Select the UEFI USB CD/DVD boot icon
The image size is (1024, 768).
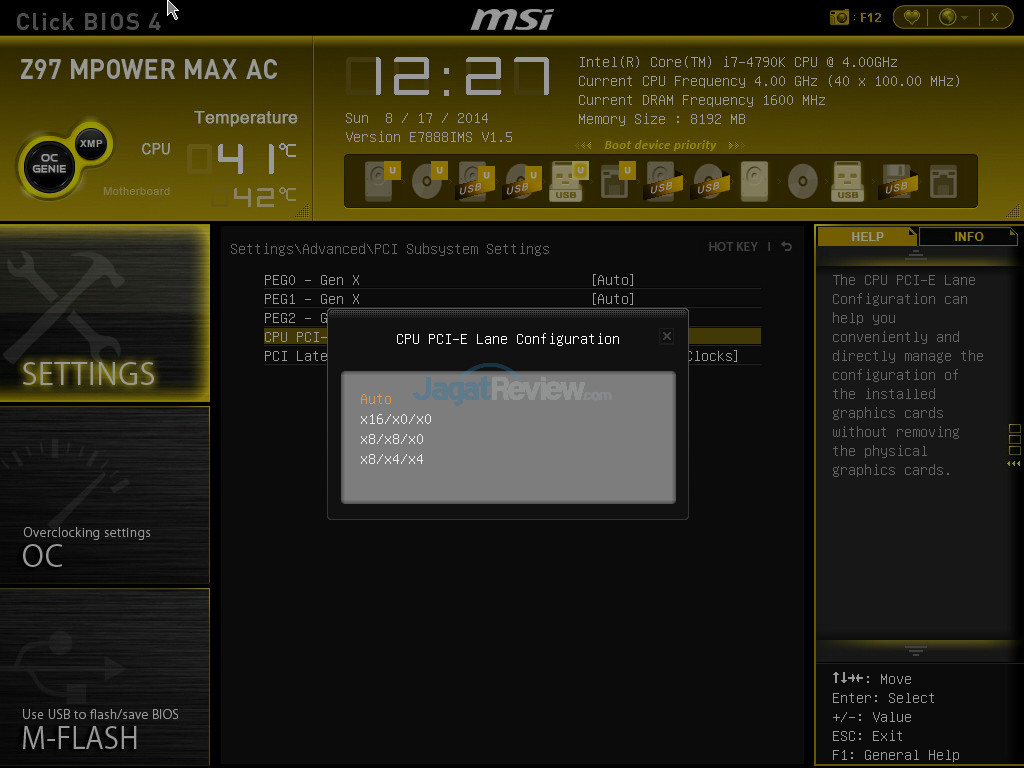coord(522,181)
